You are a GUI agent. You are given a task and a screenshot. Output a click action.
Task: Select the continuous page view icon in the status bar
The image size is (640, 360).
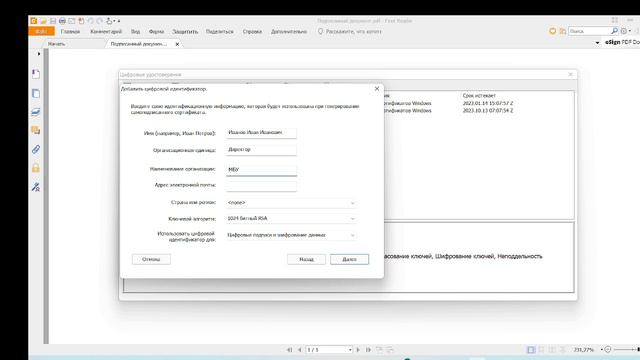pos(541,350)
